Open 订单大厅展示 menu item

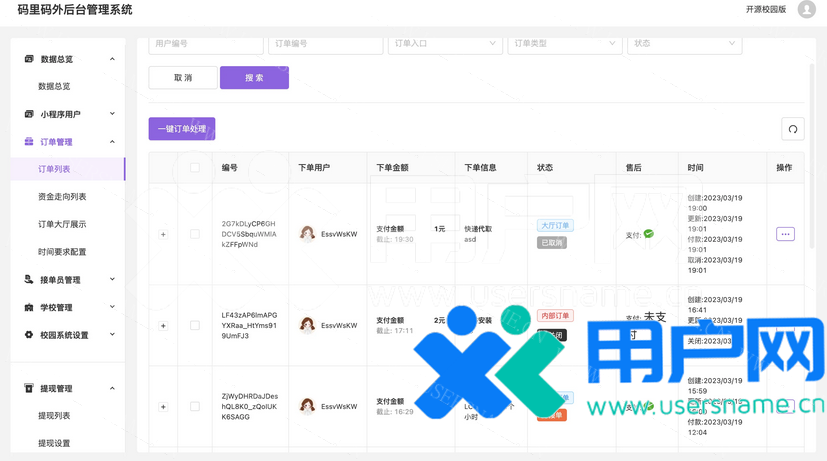[62, 224]
